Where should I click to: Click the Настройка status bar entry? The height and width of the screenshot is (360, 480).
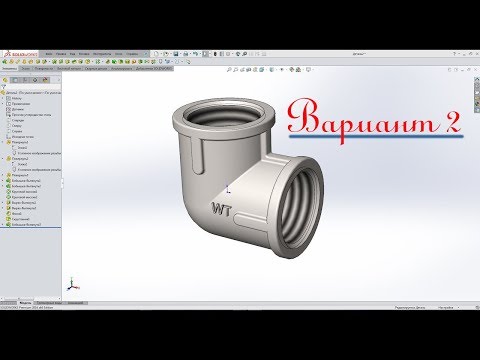click(445, 307)
